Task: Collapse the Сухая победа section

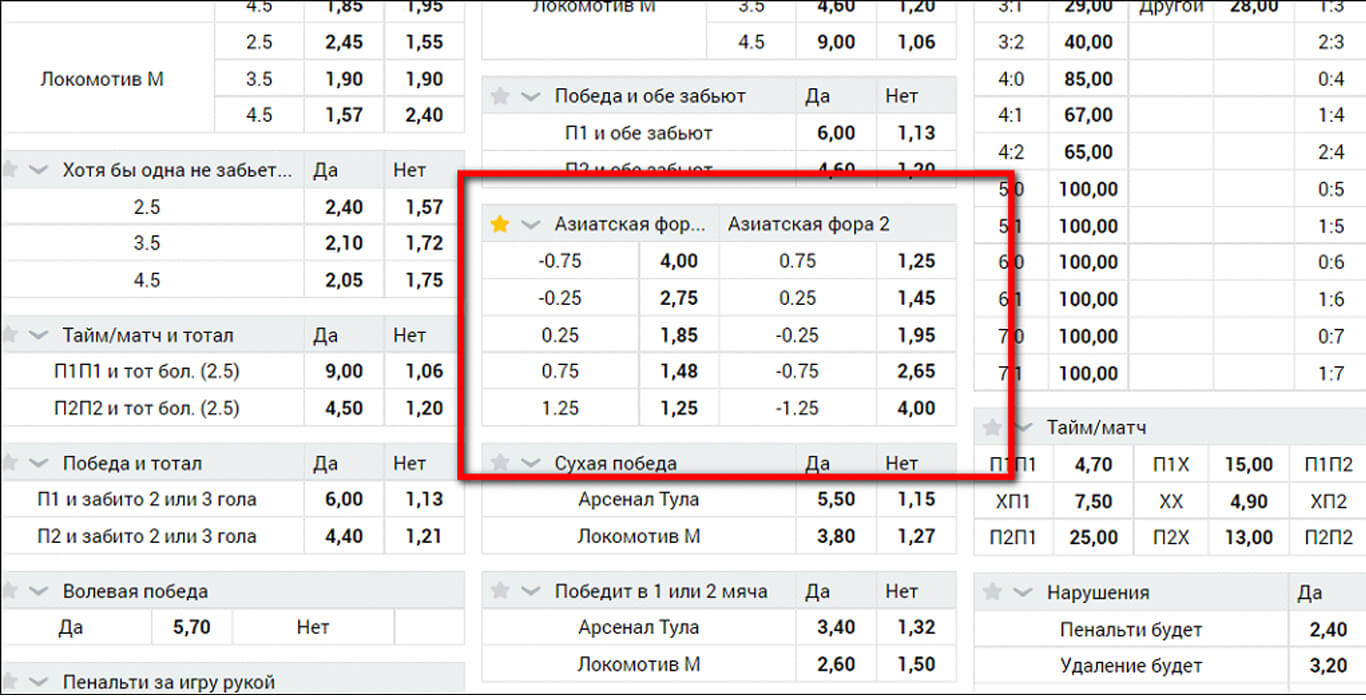Action: [531, 463]
